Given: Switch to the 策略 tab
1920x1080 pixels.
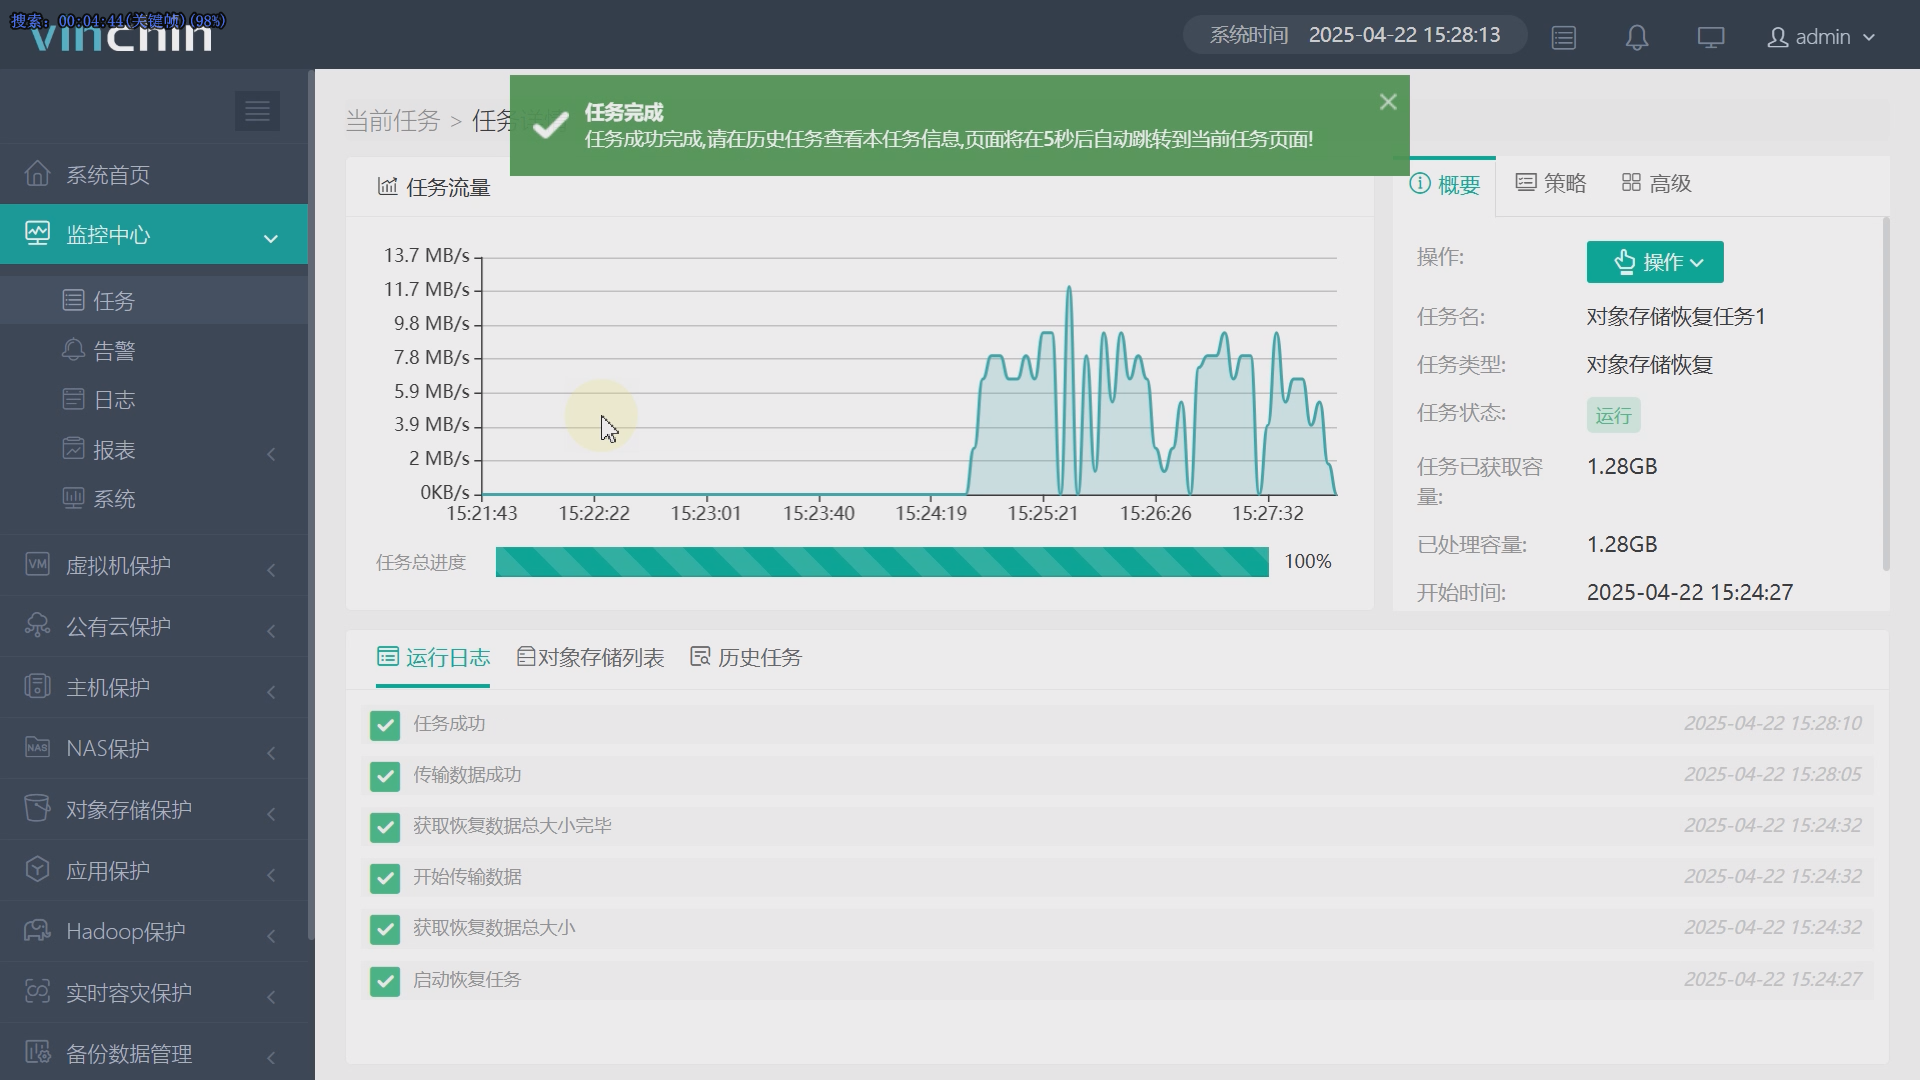Looking at the screenshot, I should (1551, 184).
